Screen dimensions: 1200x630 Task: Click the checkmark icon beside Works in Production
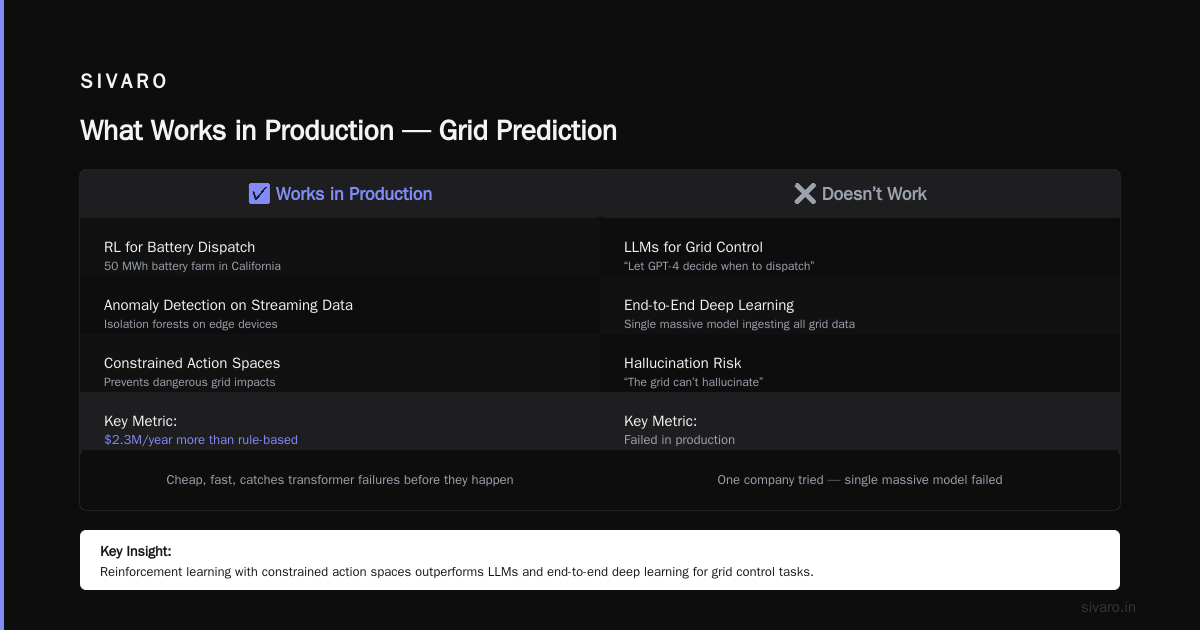[x=259, y=194]
